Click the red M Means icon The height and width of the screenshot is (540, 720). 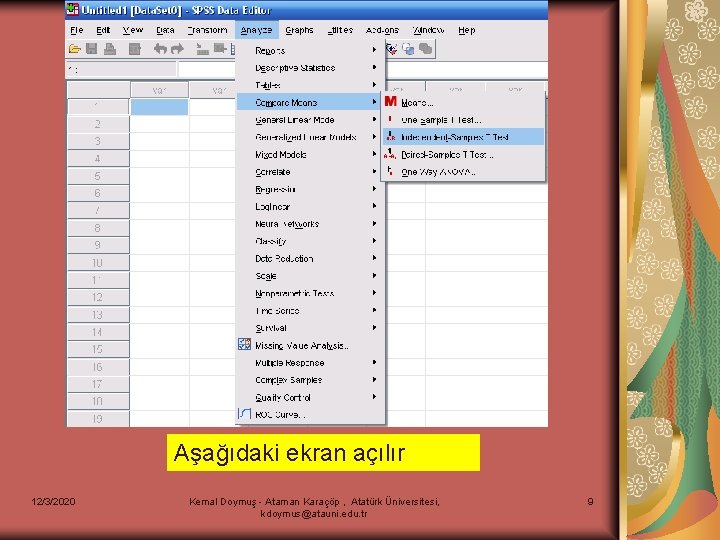tap(390, 101)
